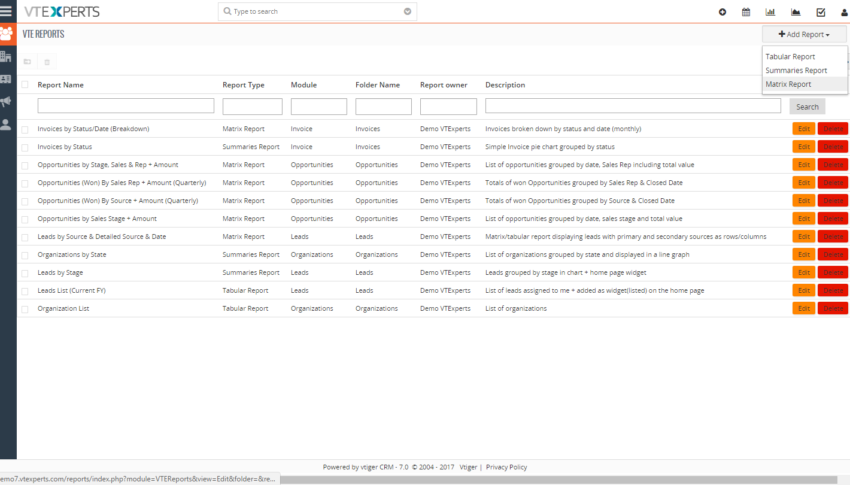The height and width of the screenshot is (485, 850).
Task: Open the vtiger footer link
Action: (468, 467)
